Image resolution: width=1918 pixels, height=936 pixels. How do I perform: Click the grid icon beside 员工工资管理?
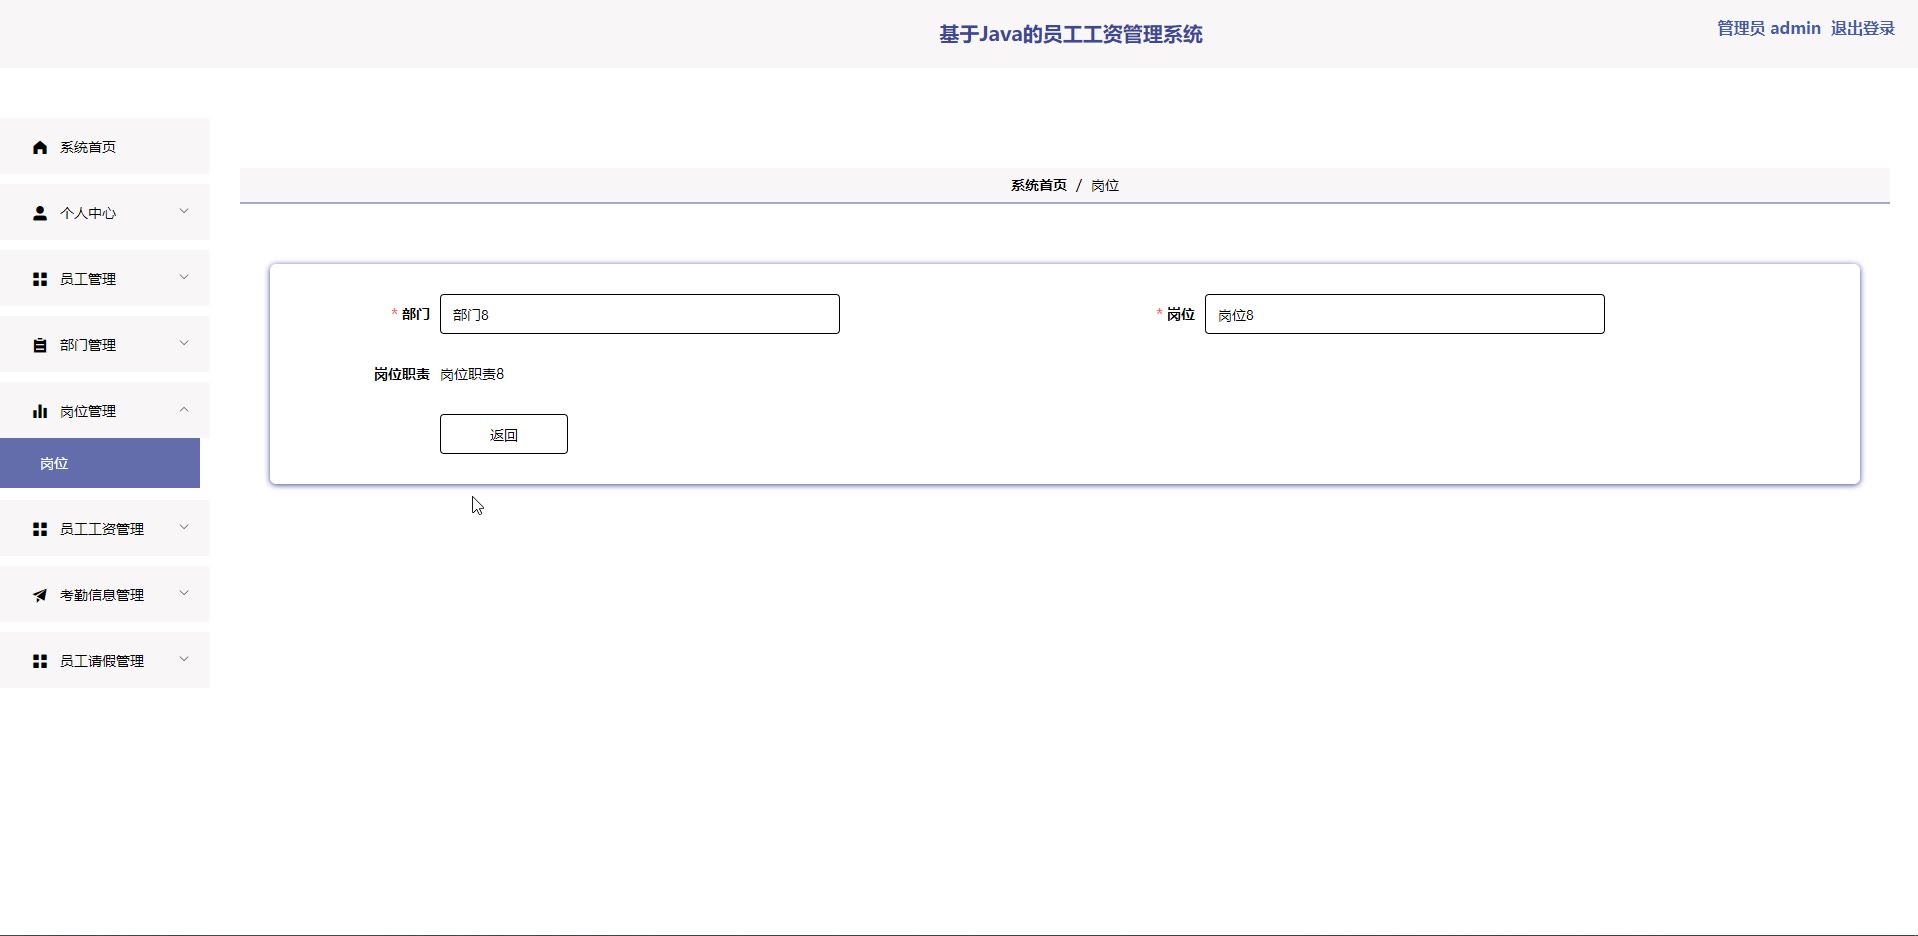(40, 529)
